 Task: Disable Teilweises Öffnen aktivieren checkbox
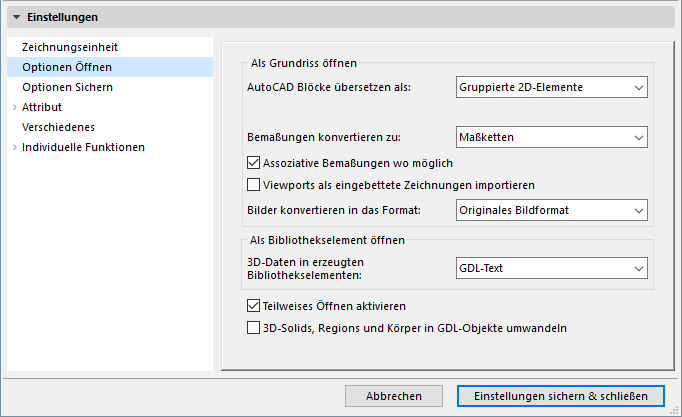pos(253,305)
